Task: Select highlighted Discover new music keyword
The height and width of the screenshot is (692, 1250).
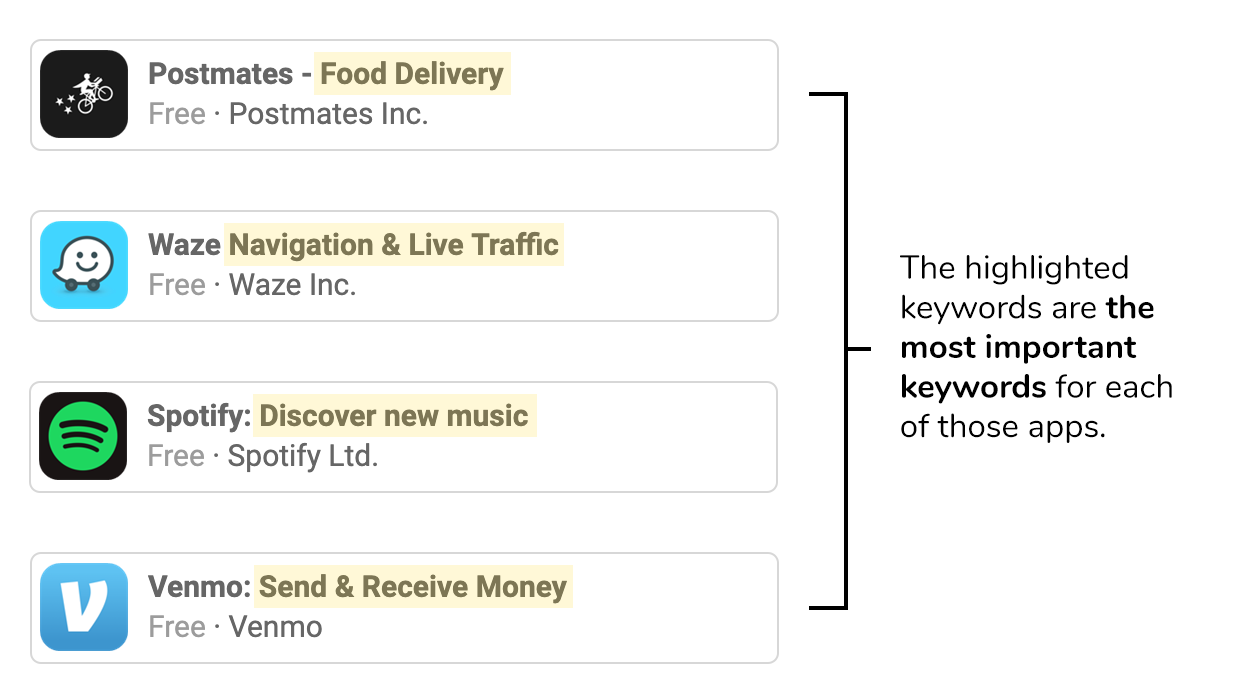Action: (394, 416)
